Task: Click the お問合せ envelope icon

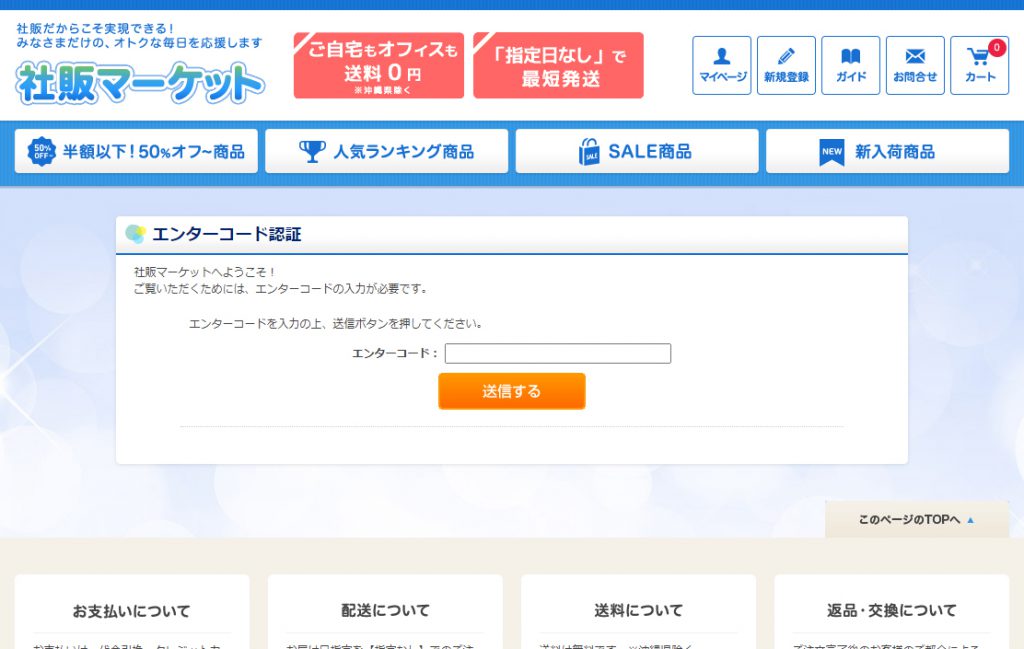Action: (x=914, y=58)
